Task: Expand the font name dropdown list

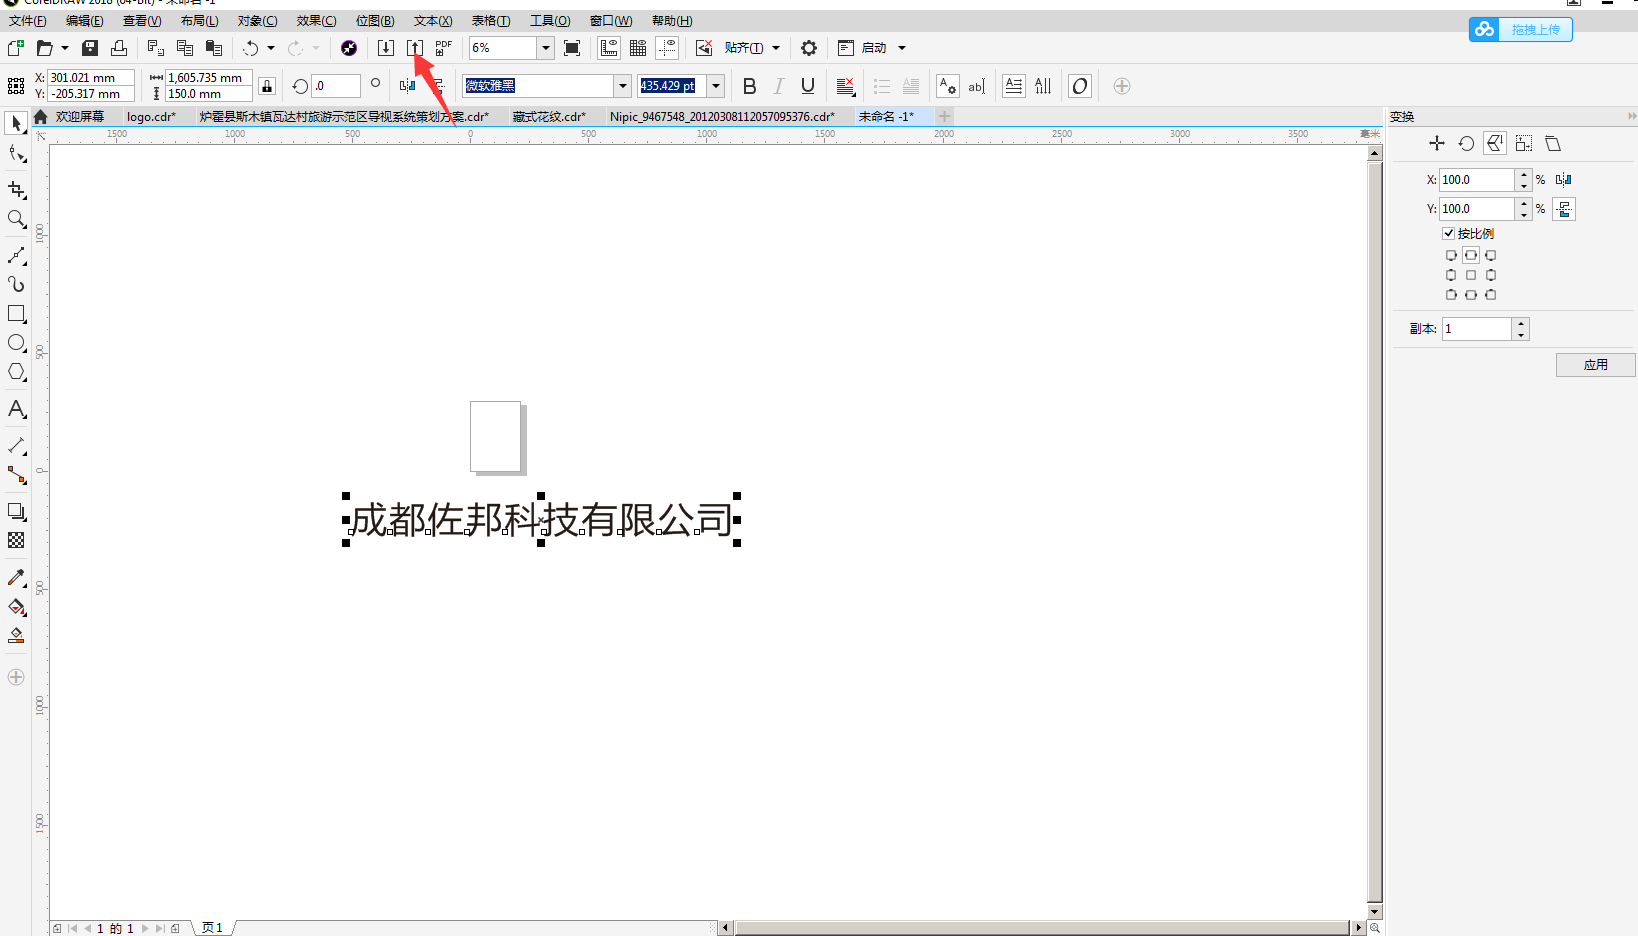Action: 622,86
